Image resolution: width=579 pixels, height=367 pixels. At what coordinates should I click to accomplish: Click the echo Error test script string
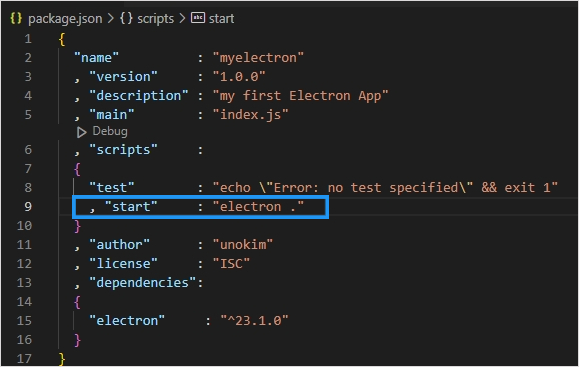point(385,188)
